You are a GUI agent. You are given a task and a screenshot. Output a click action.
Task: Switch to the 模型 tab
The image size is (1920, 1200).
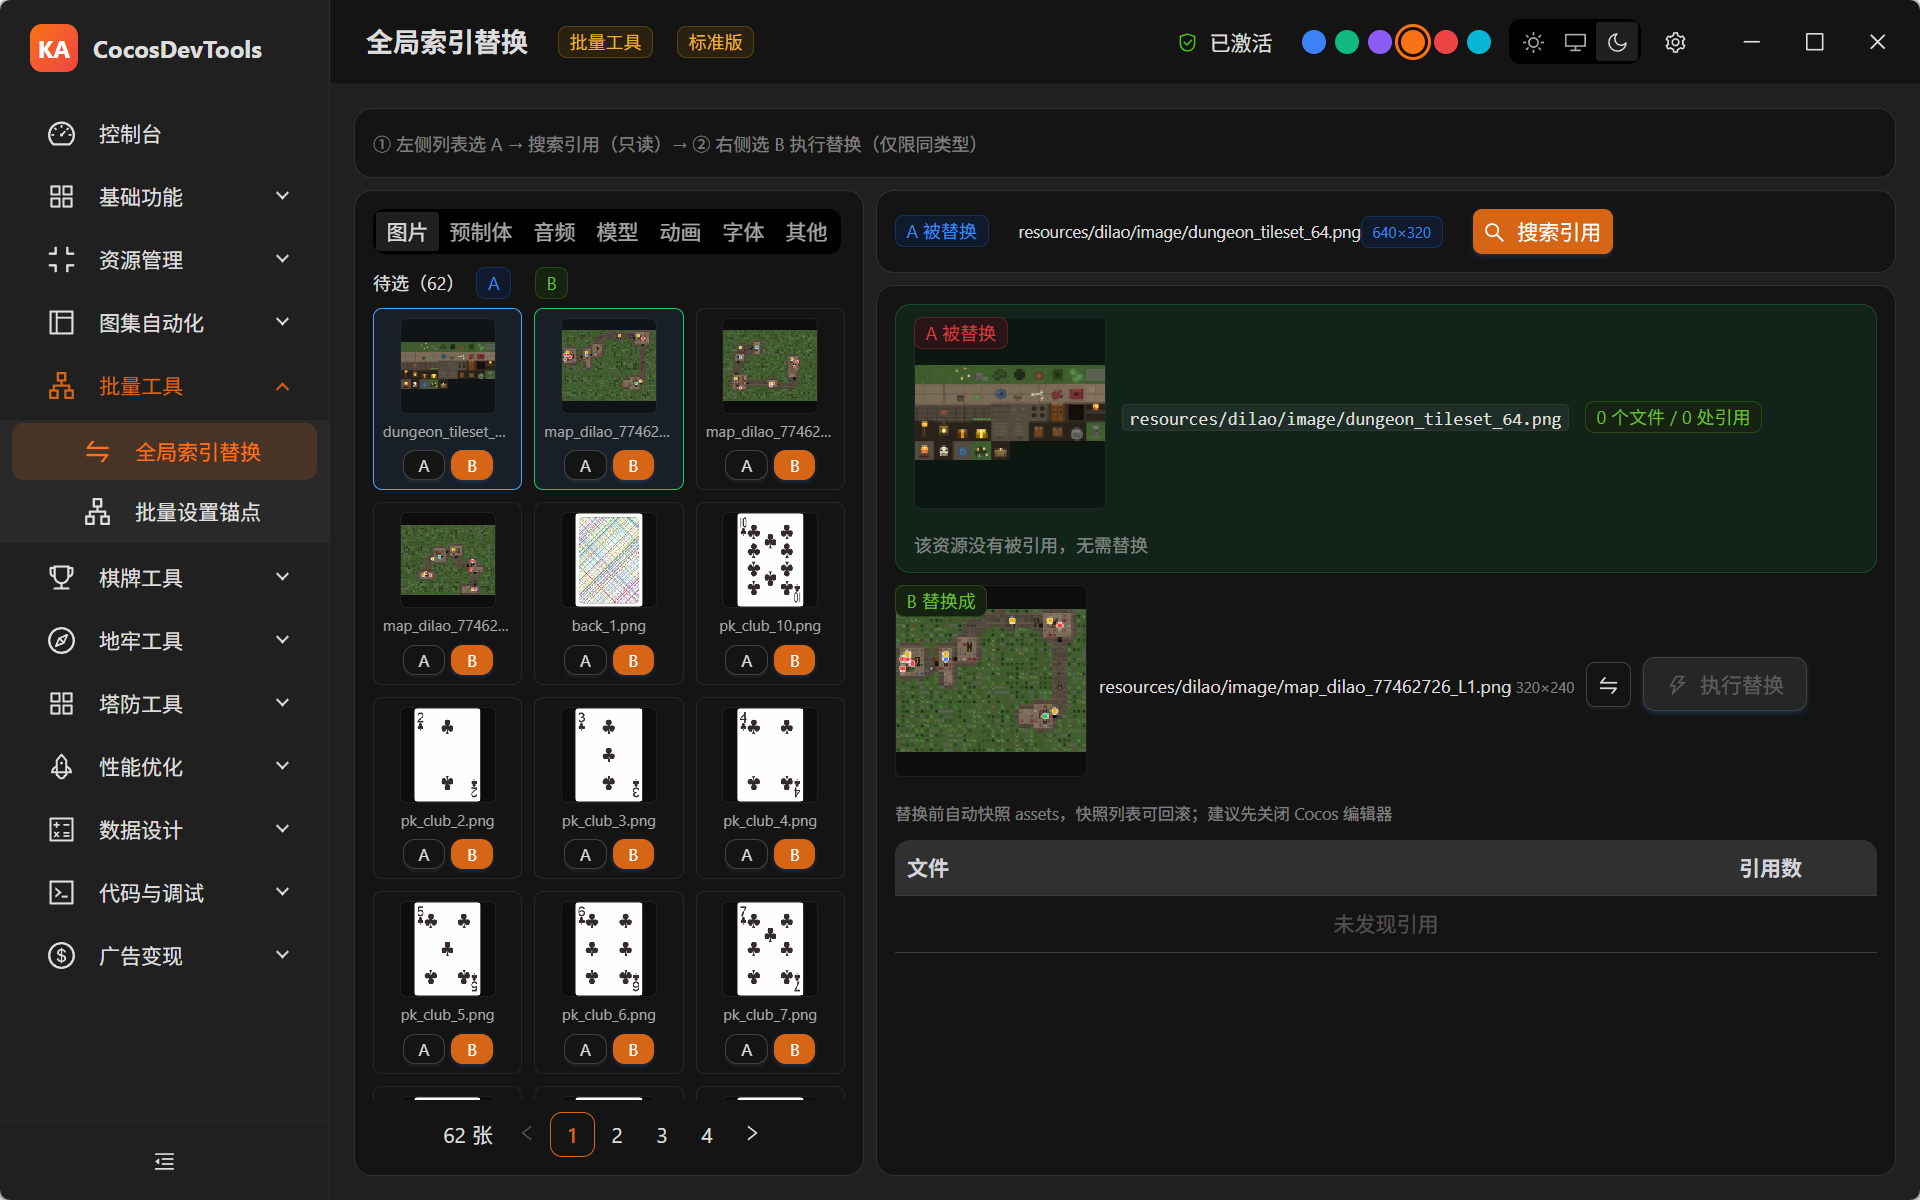click(617, 232)
